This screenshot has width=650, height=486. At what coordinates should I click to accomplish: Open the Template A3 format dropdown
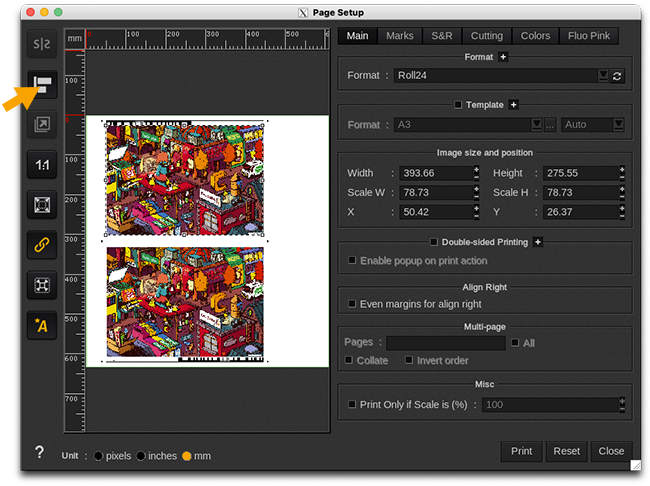pos(537,124)
